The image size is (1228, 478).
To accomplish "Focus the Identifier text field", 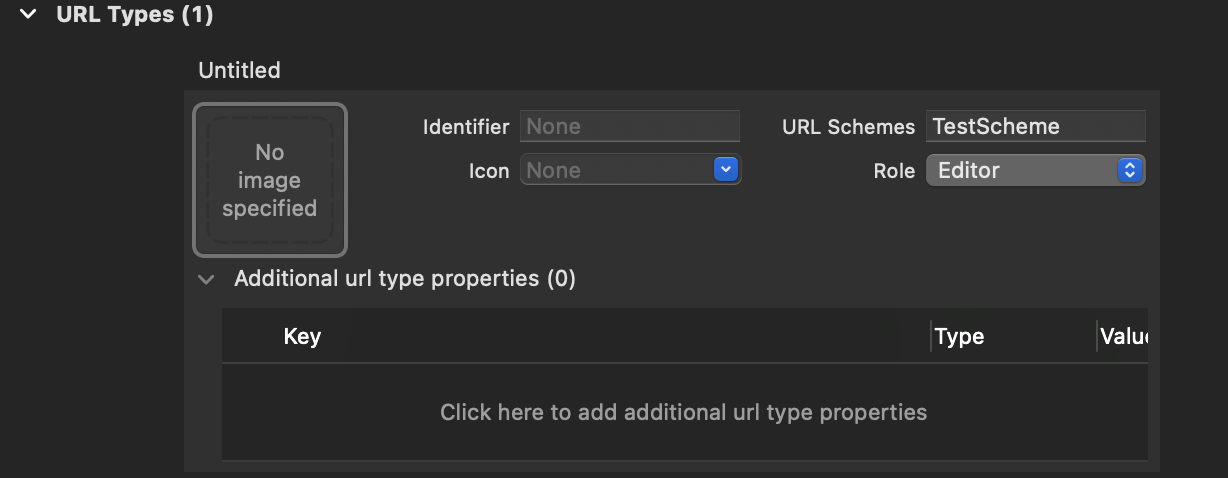I will [x=630, y=126].
